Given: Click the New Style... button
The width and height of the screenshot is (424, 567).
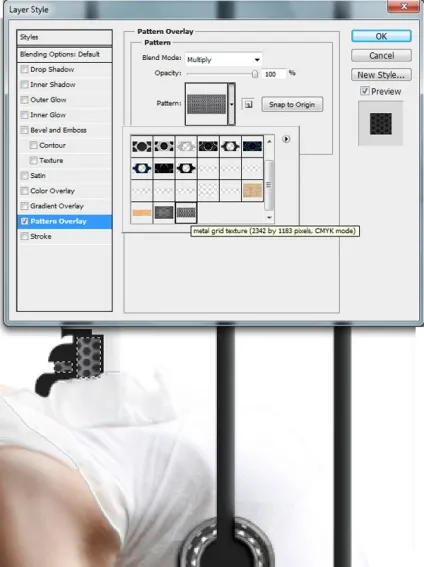Looking at the screenshot, I should point(381,75).
